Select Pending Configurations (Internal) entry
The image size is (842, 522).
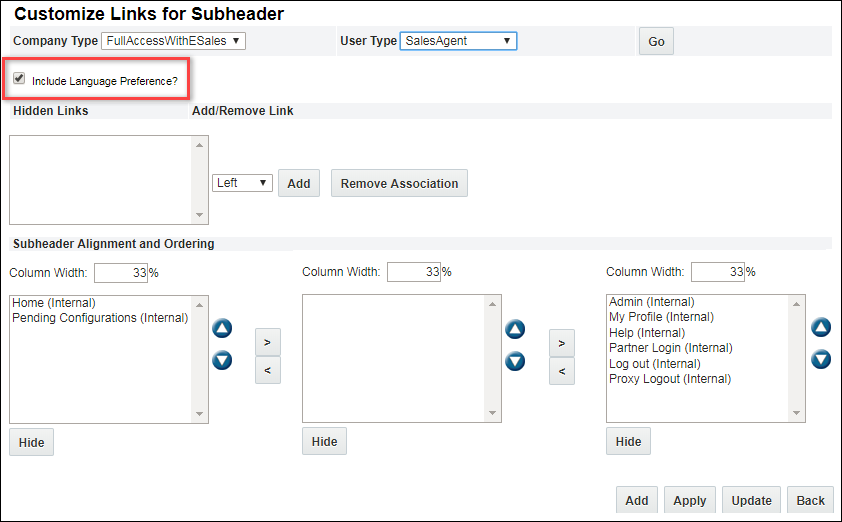[x=100, y=318]
